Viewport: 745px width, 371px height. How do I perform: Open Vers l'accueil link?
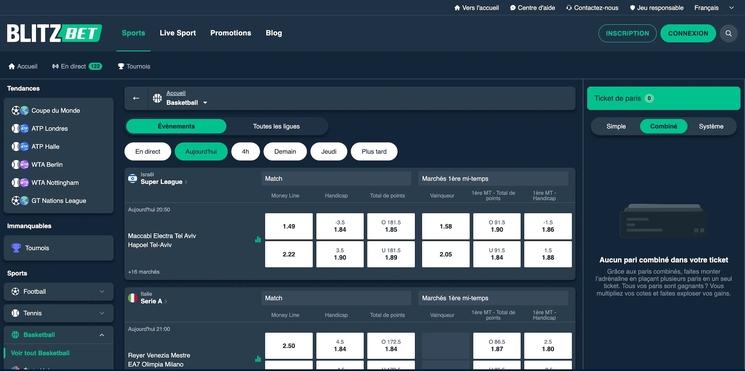pyautogui.click(x=477, y=8)
